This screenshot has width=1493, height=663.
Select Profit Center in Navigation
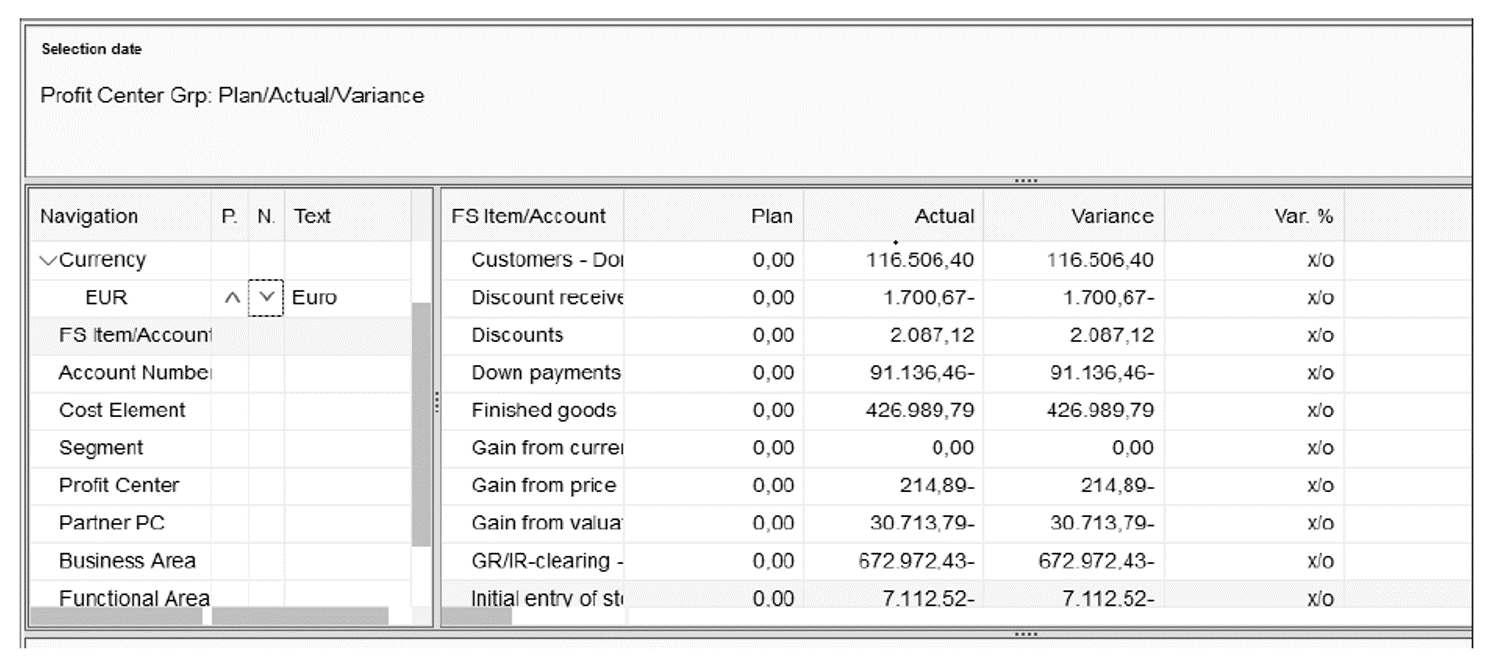[x=119, y=485]
